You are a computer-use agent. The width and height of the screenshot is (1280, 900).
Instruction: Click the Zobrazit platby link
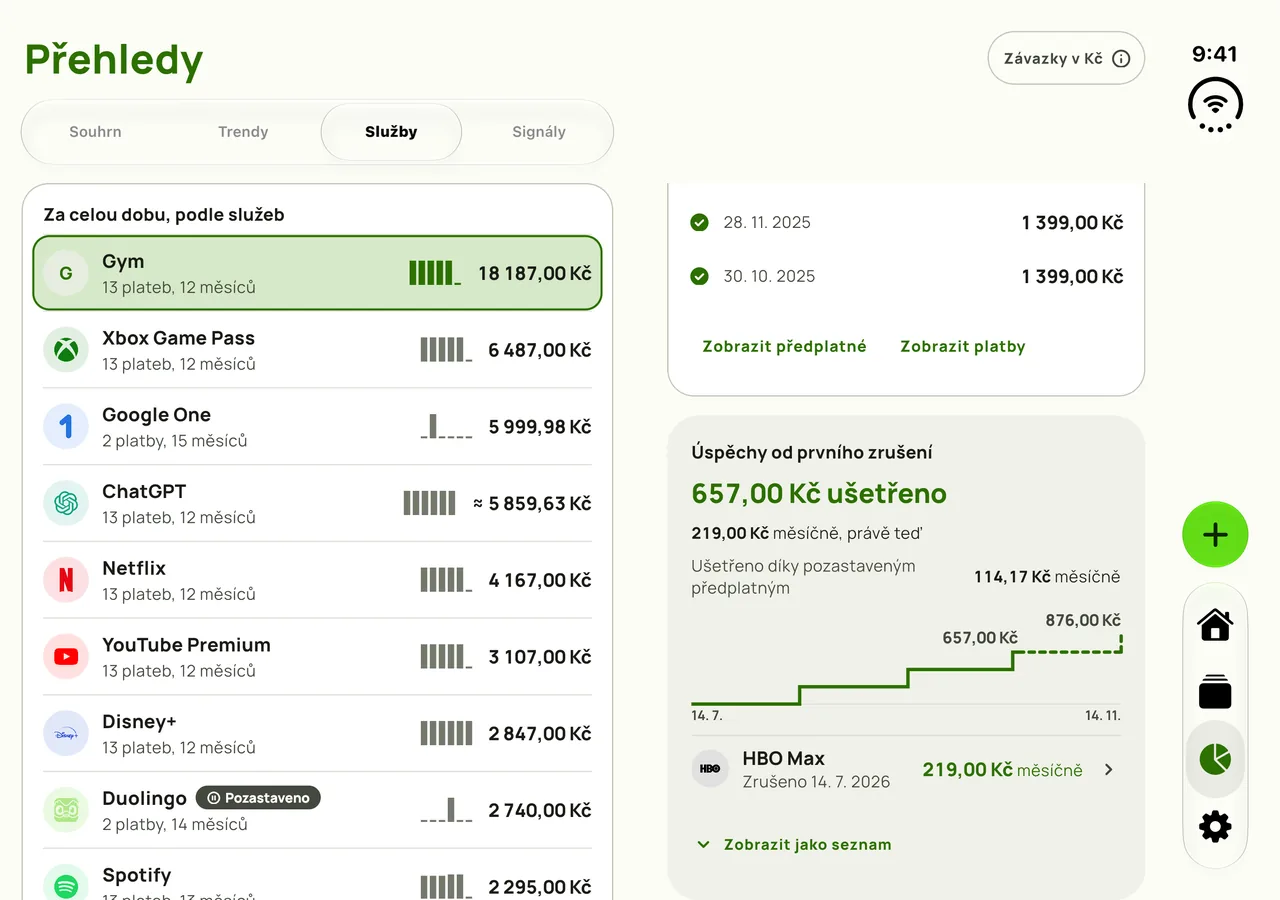point(963,346)
